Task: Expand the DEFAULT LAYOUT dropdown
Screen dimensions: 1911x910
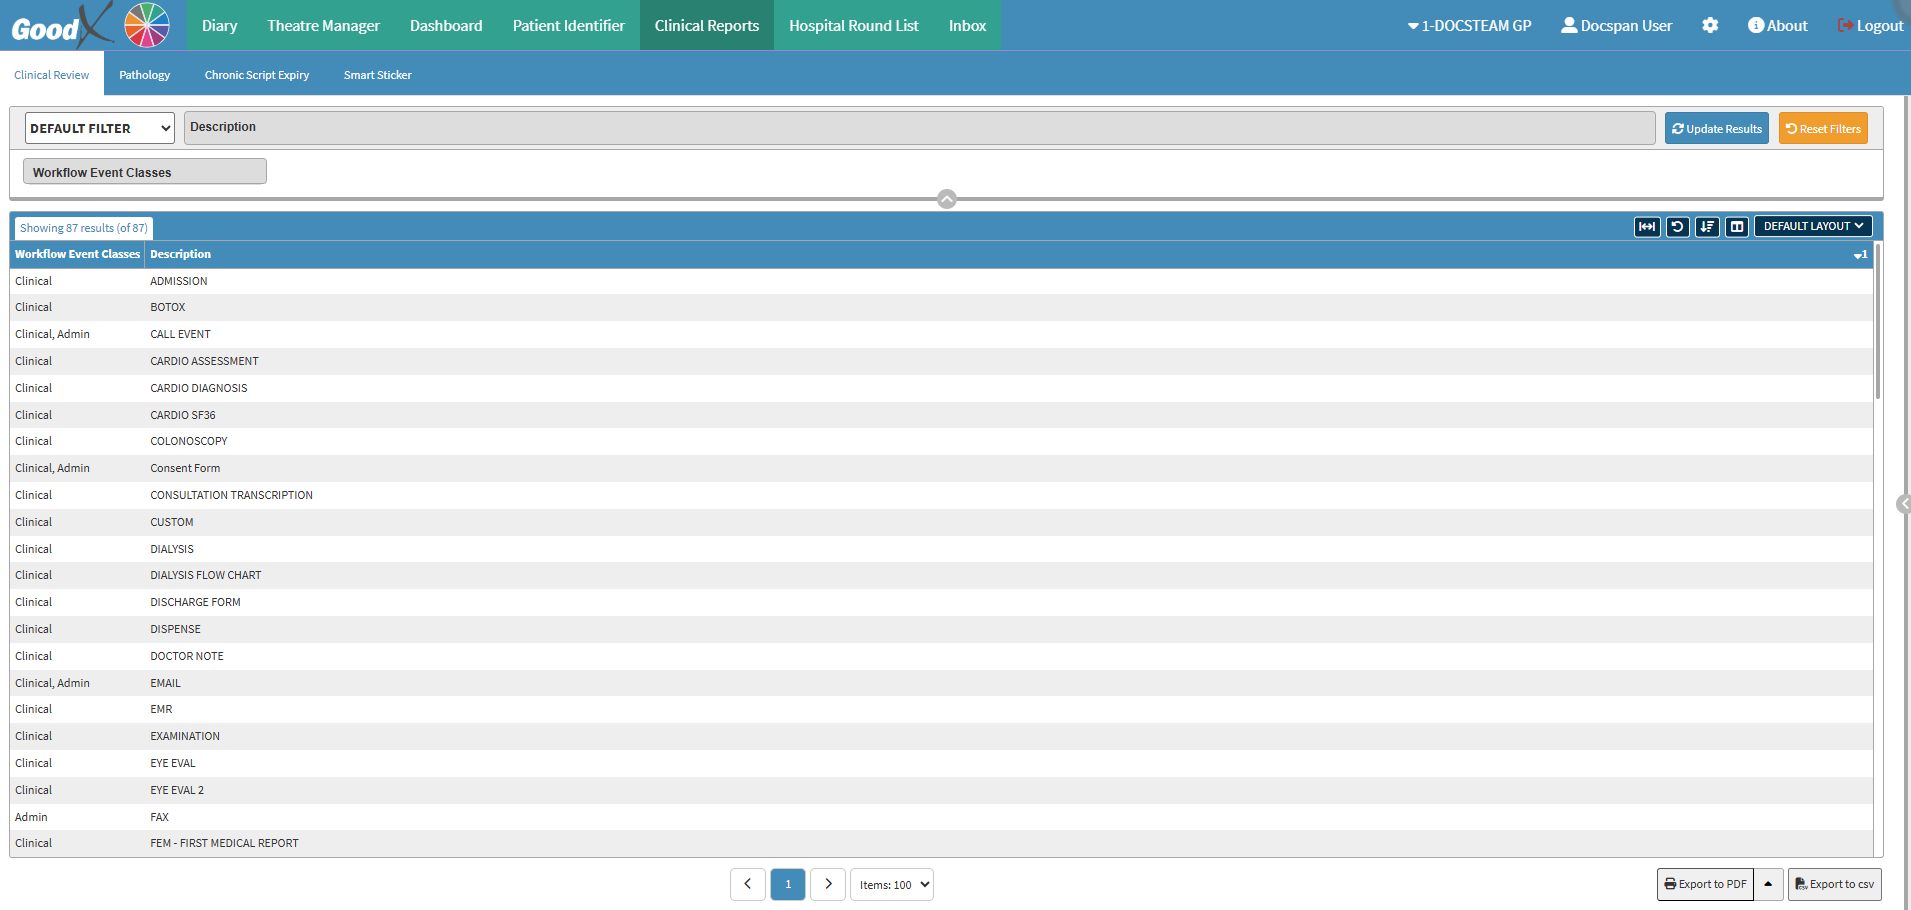Action: click(1812, 227)
